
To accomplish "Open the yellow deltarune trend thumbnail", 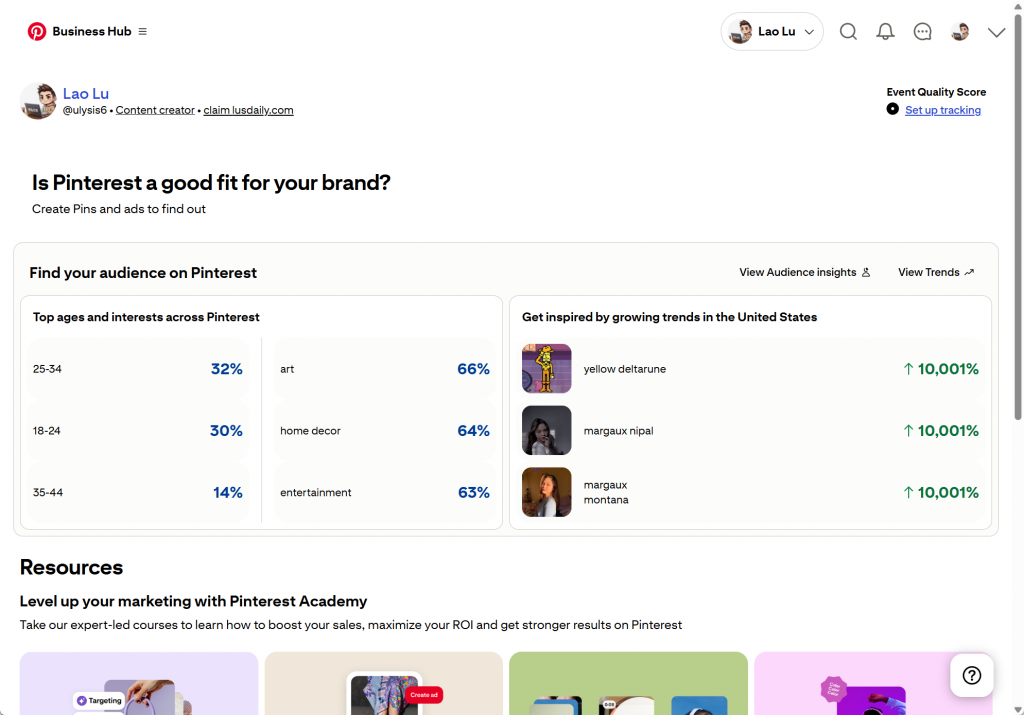I will click(547, 369).
